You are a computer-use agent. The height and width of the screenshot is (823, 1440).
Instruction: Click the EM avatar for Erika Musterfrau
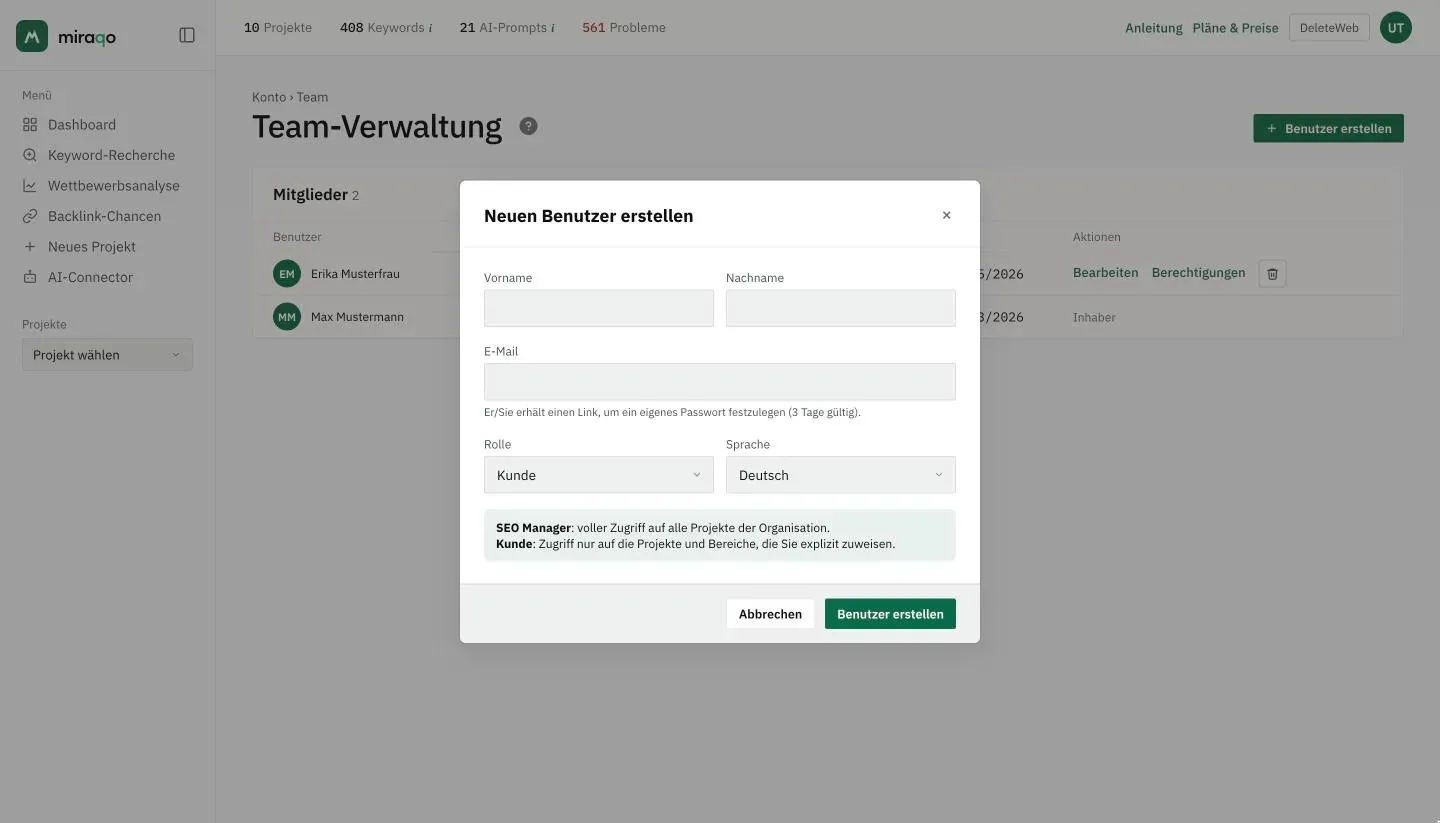pyautogui.click(x=287, y=273)
